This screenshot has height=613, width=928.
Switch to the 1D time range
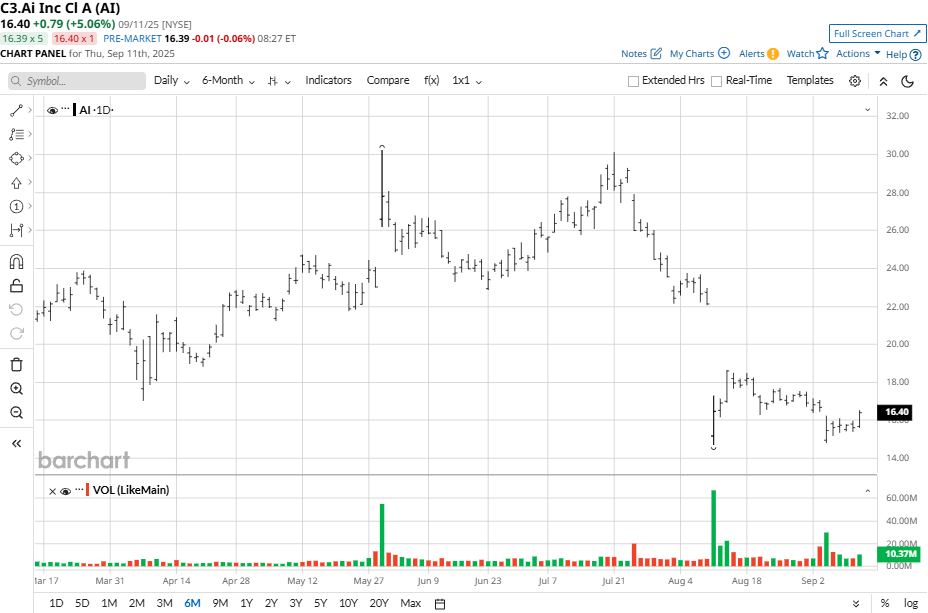pyautogui.click(x=56, y=603)
